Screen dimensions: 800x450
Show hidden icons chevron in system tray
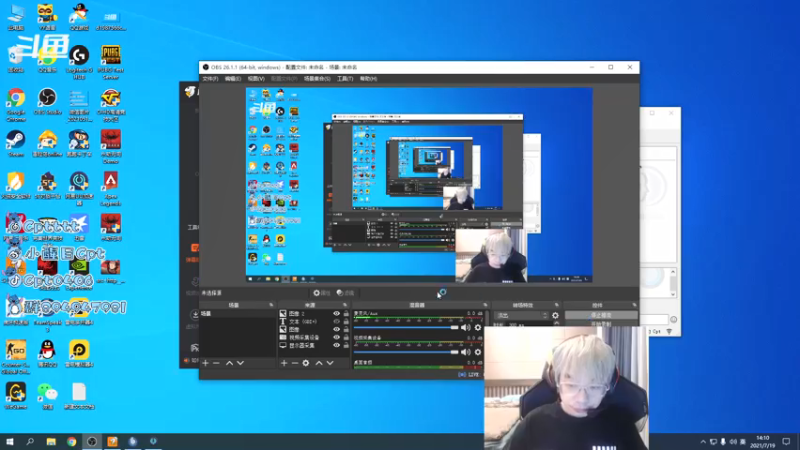coord(703,442)
